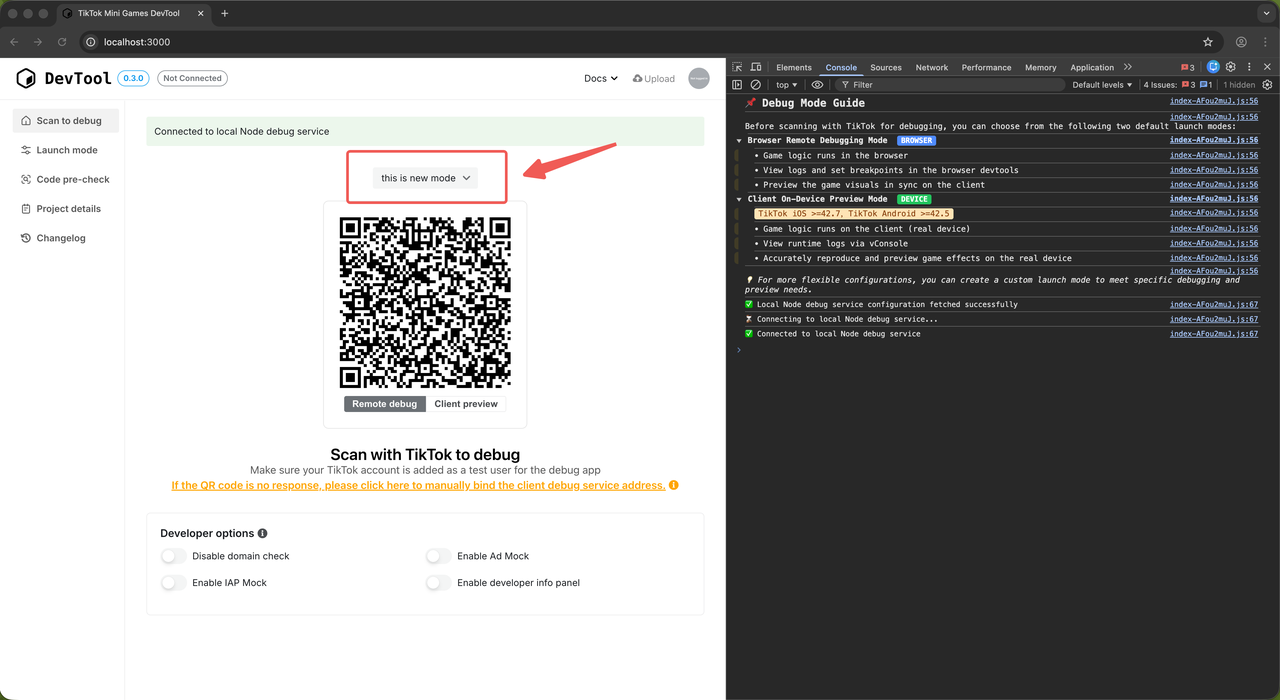Clear console with the clear icon
The width and height of the screenshot is (1280, 700).
coord(756,85)
